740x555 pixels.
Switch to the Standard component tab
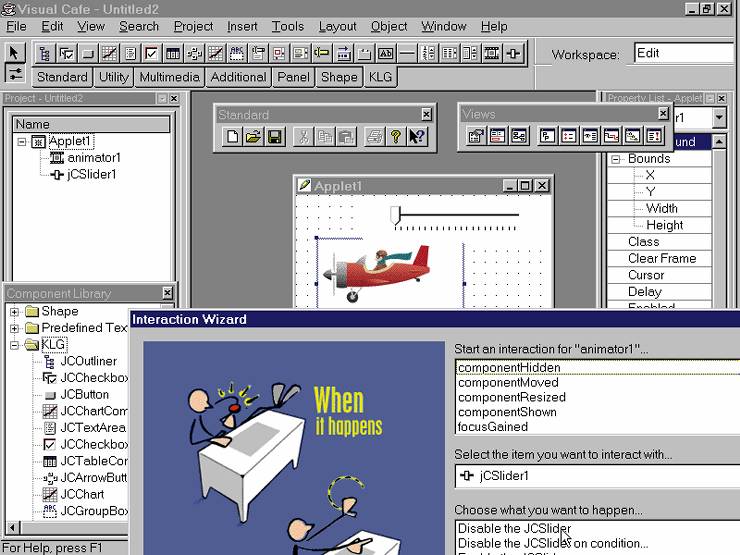point(62,77)
